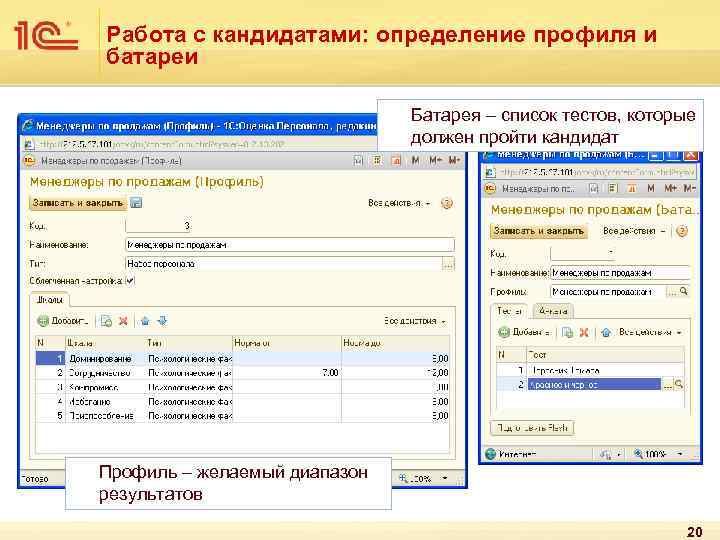Image resolution: width=720 pixels, height=540 pixels.
Task: Select the Доминирование scale row
Action: click(x=242, y=359)
